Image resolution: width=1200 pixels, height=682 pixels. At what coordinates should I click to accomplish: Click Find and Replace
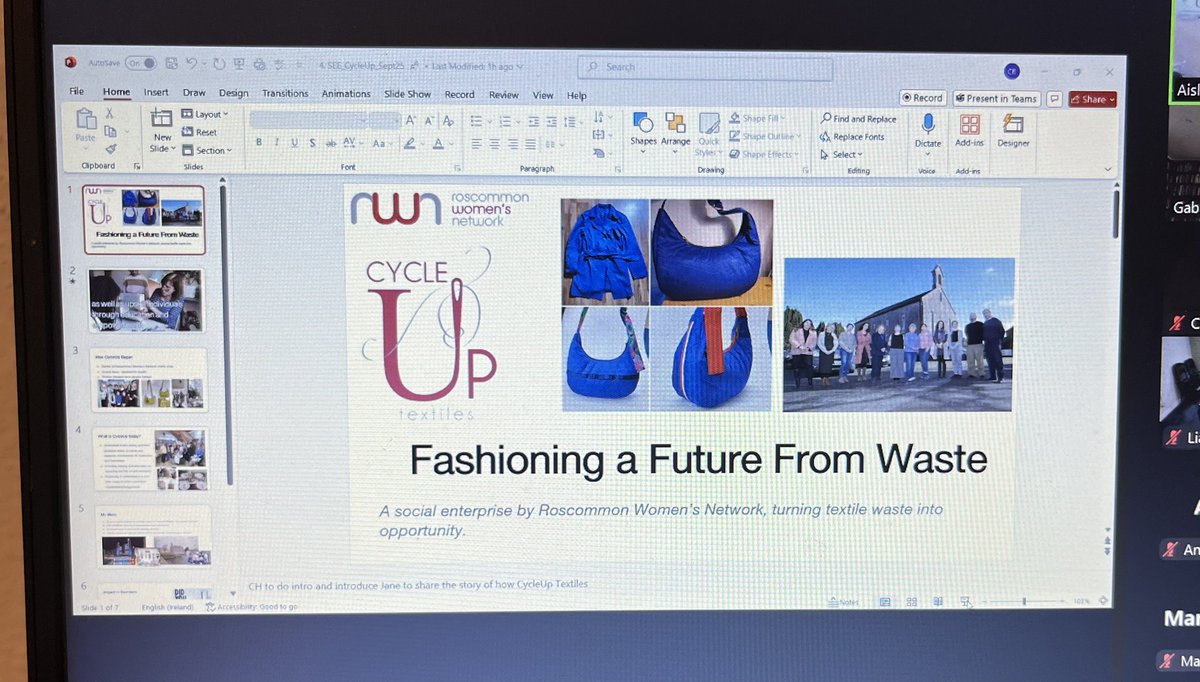(x=858, y=119)
